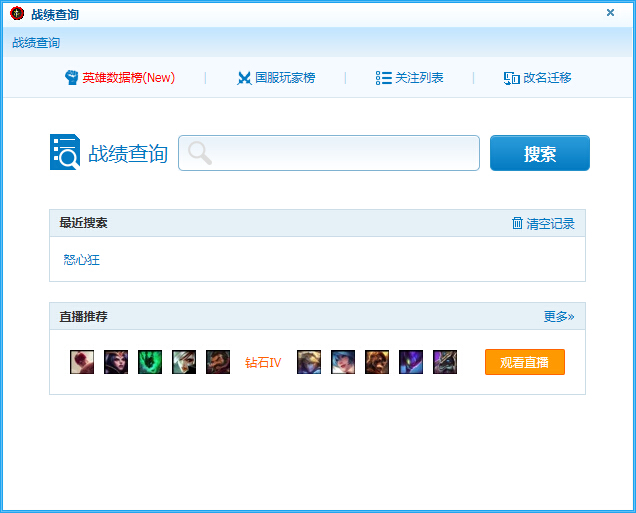
Task: Click the trash can icon
Action: point(517,223)
